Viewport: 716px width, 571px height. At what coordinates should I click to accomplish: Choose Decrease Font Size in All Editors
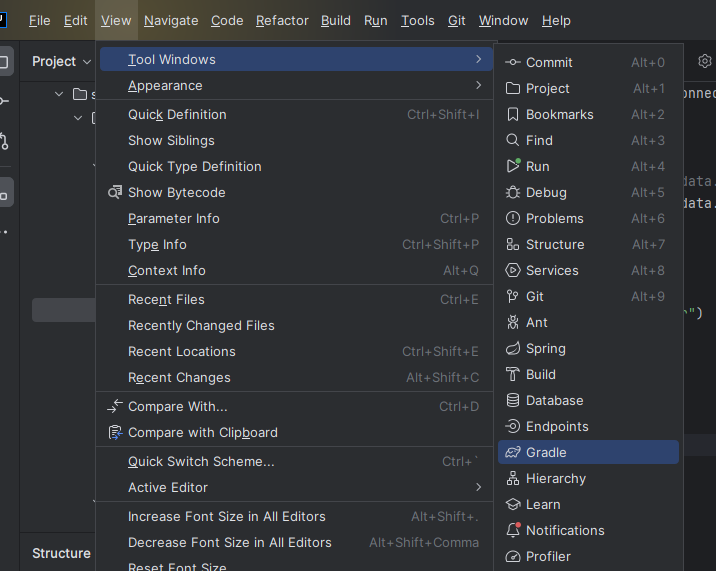point(296,542)
